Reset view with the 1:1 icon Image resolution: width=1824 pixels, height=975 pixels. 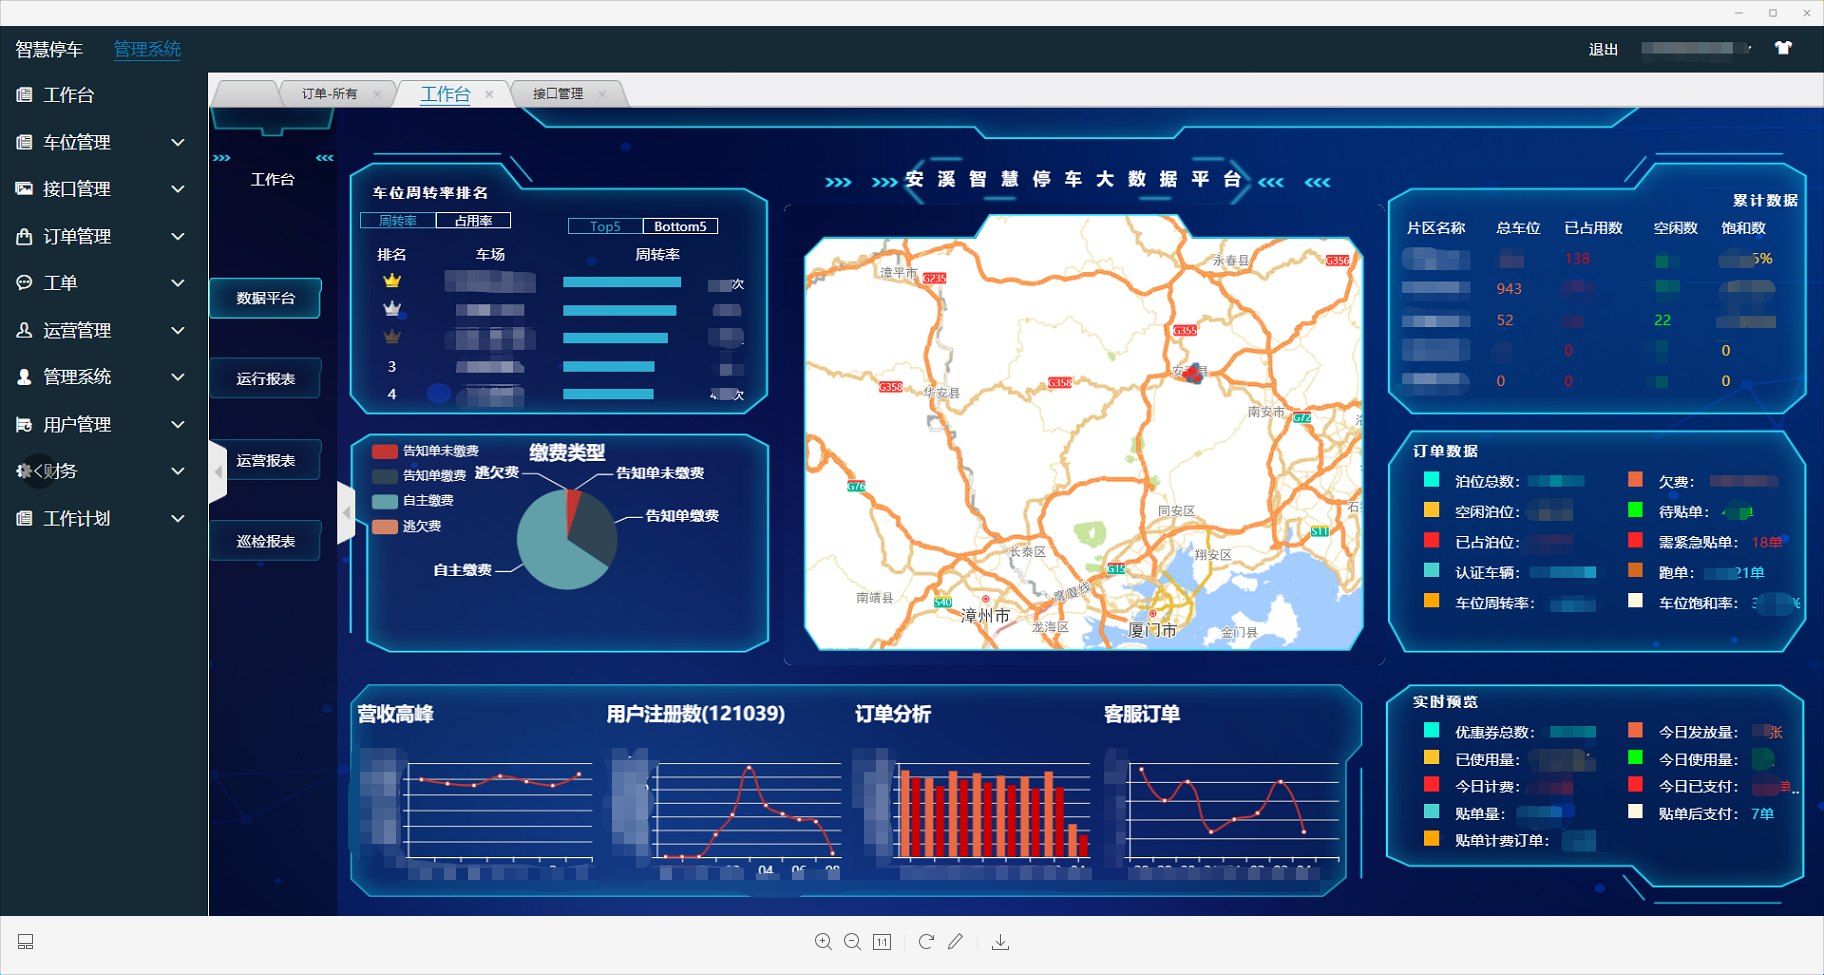(882, 942)
